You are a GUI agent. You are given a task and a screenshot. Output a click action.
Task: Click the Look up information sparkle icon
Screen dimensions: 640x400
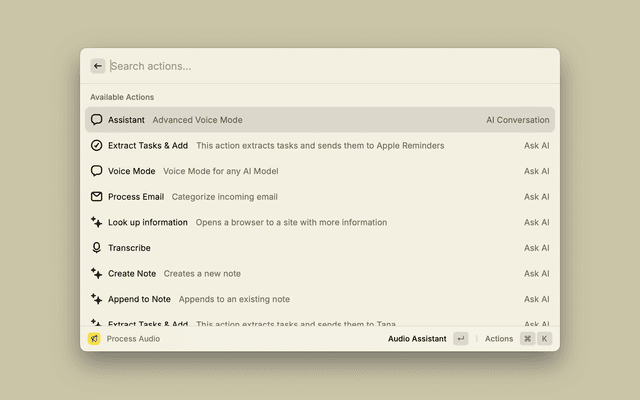(x=97, y=222)
